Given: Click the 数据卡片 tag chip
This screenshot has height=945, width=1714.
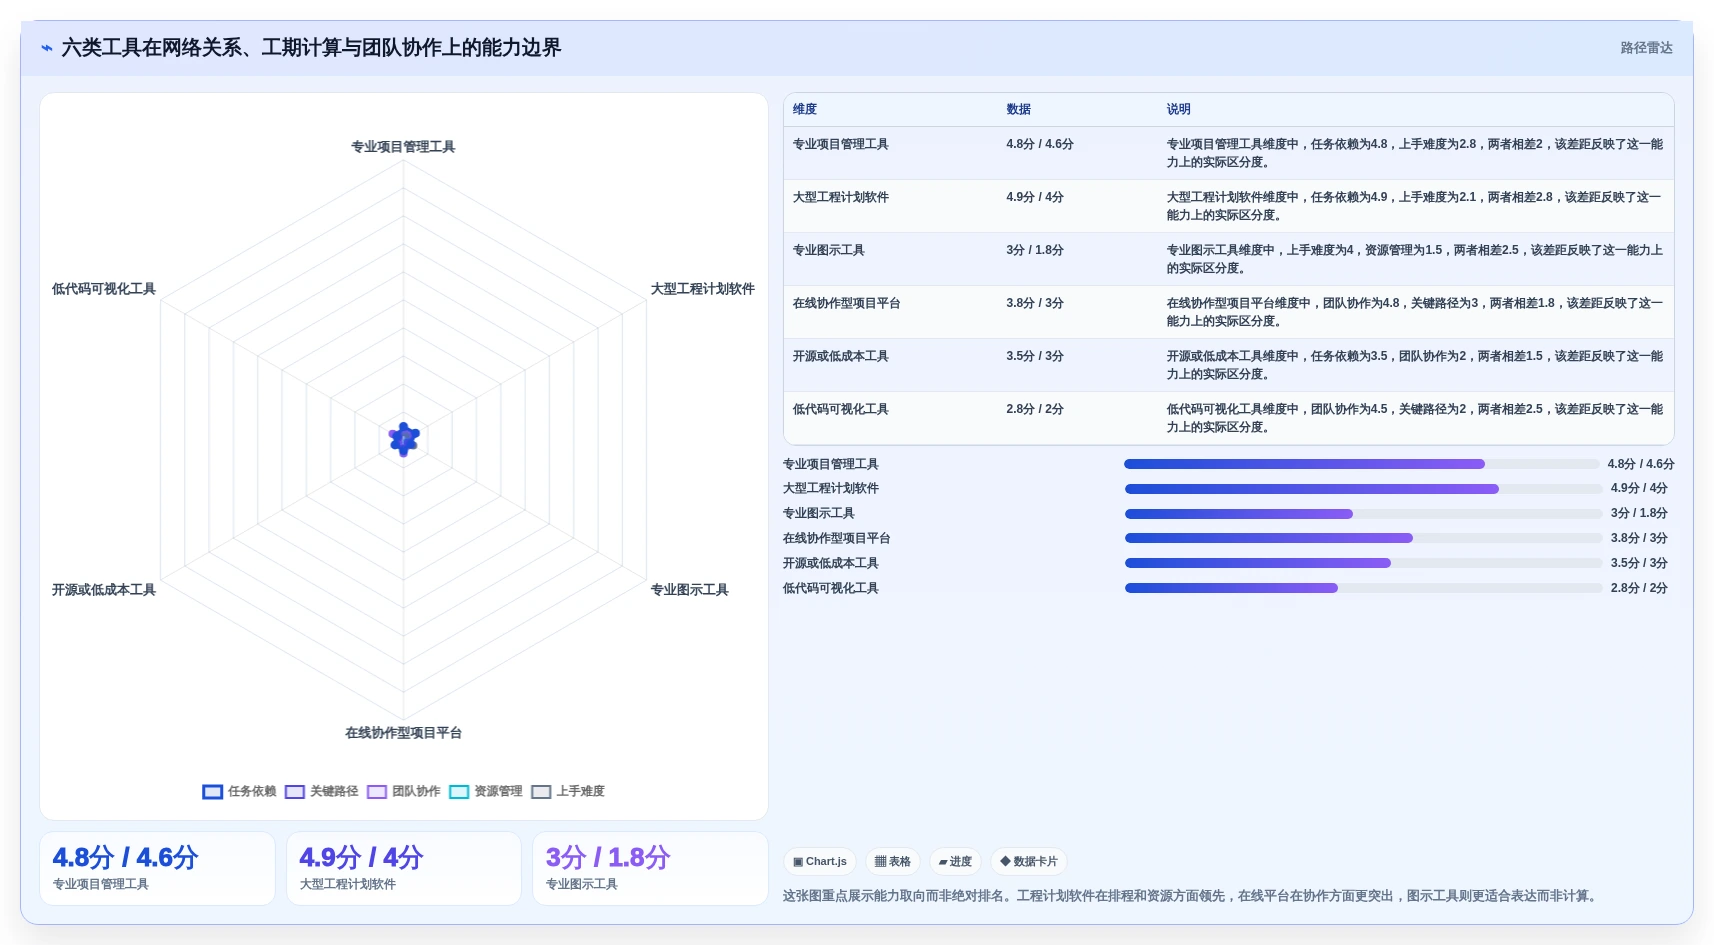Looking at the screenshot, I should pyautogui.click(x=1029, y=861).
